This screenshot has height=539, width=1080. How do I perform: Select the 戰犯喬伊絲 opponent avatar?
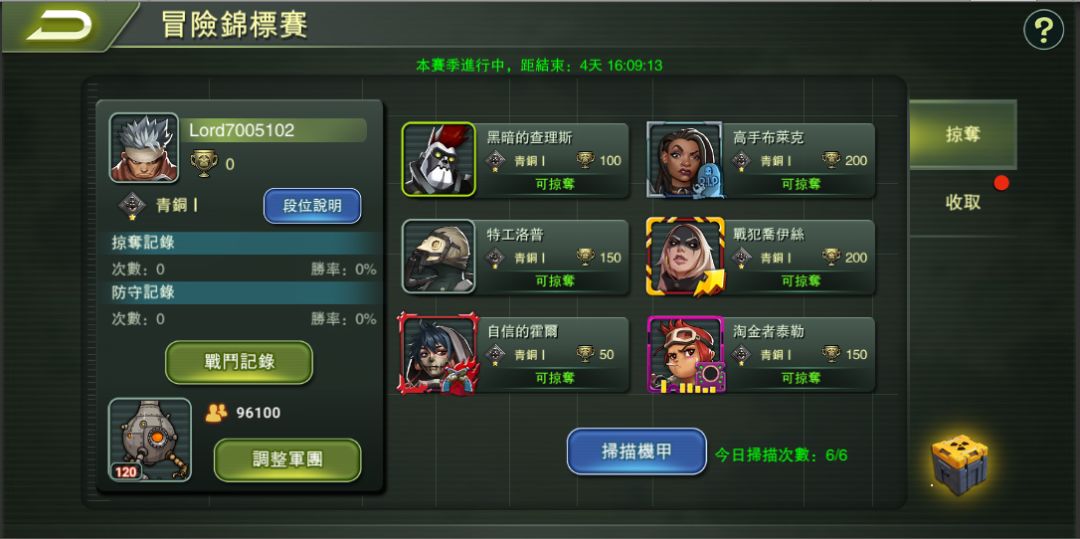click(x=685, y=257)
